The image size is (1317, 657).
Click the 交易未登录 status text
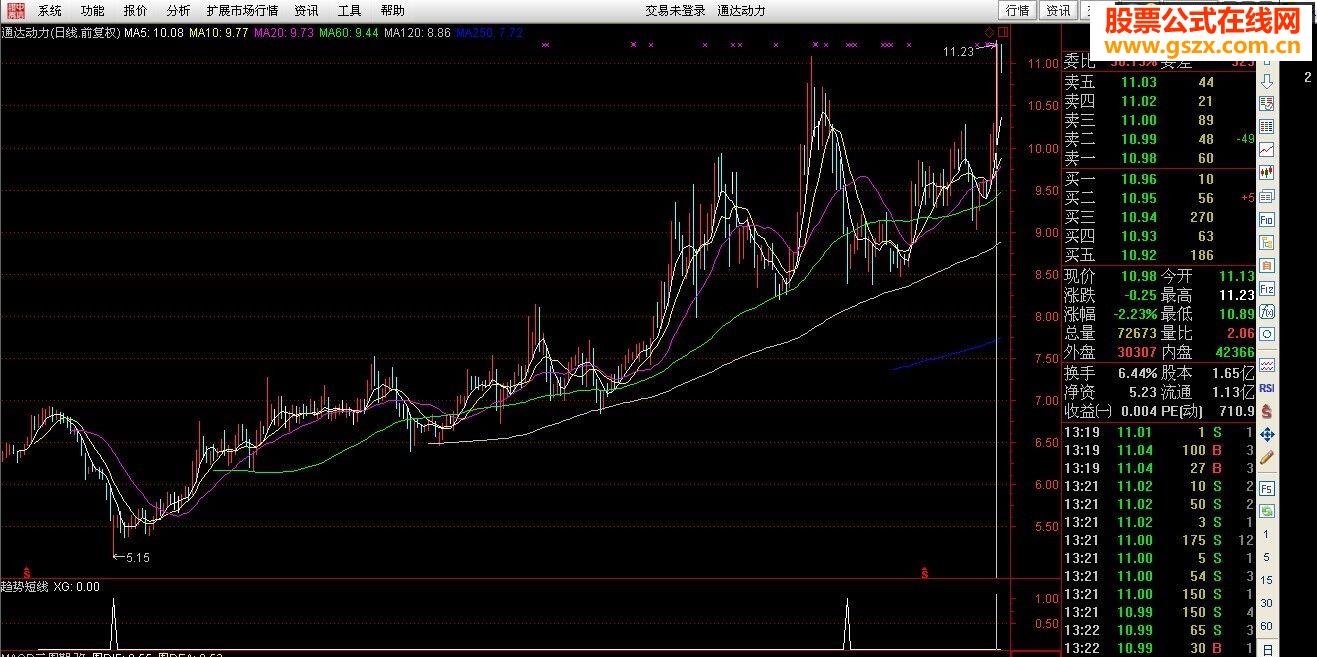(675, 11)
